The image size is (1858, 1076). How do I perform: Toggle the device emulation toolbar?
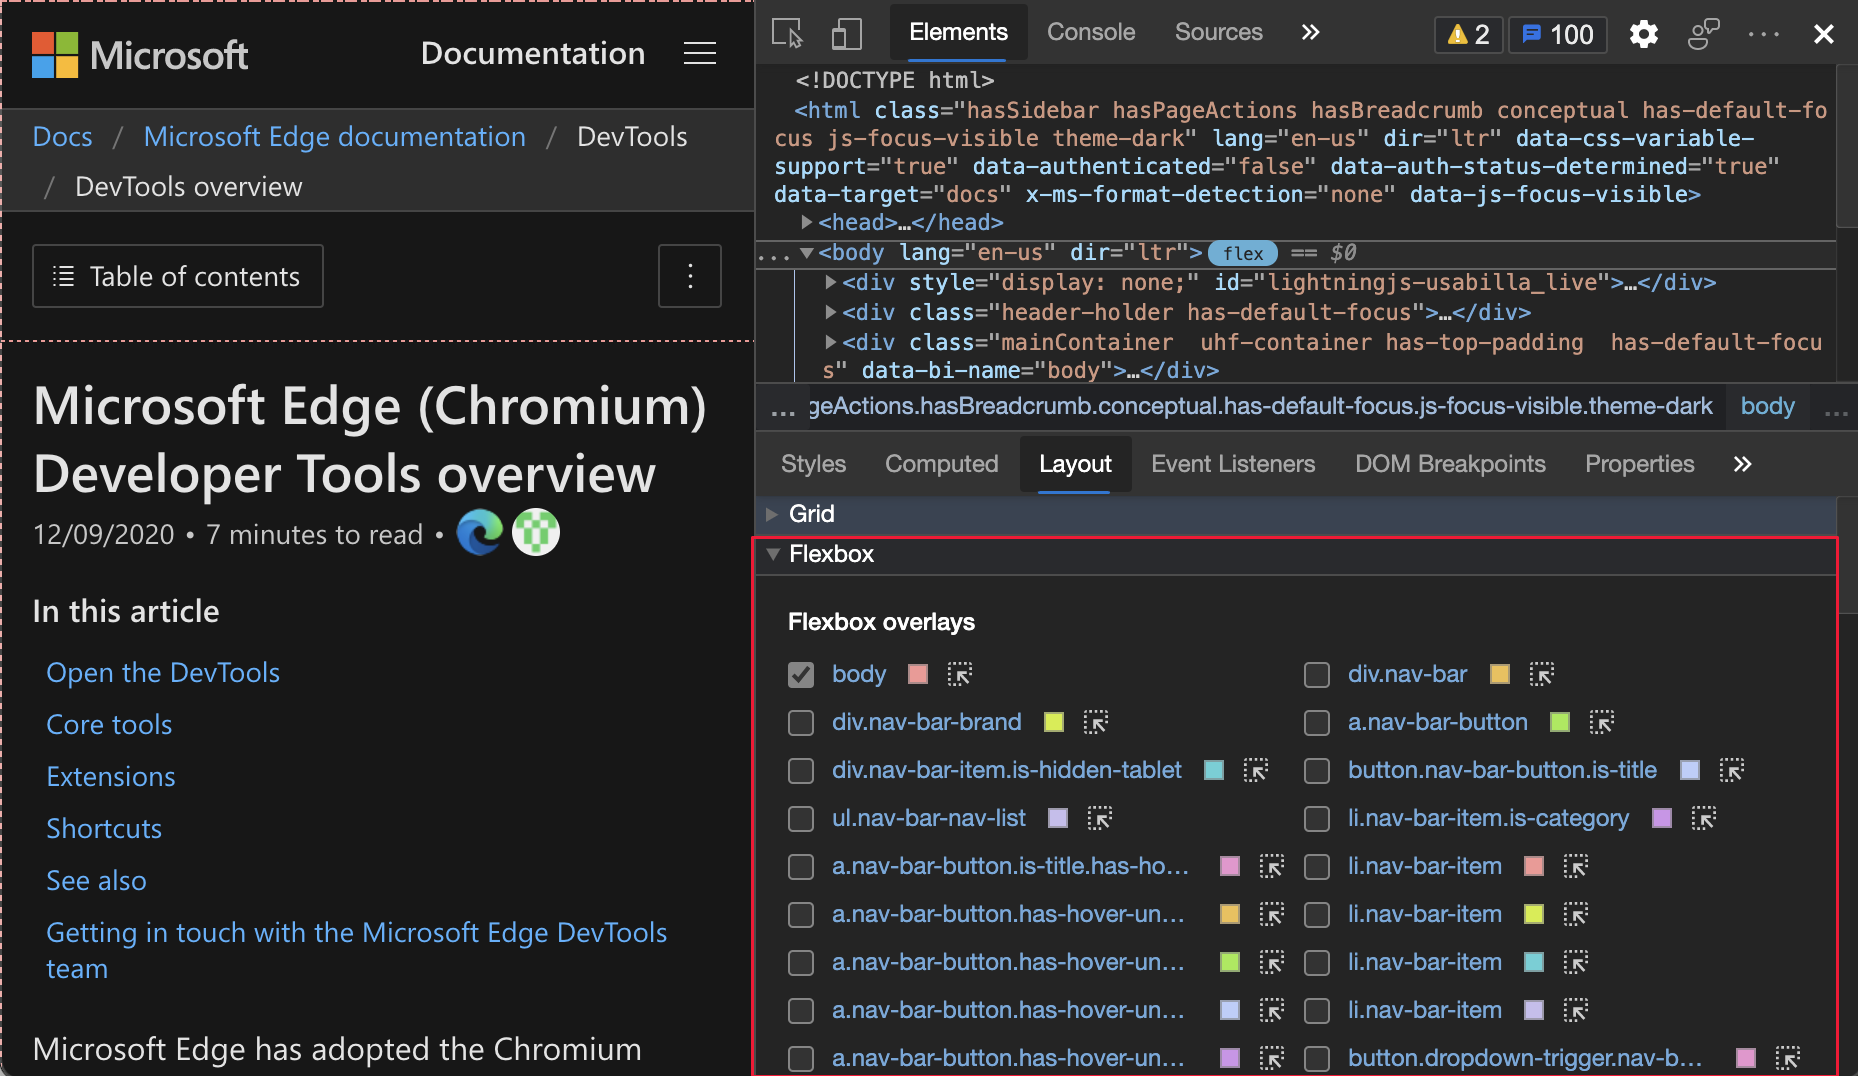pos(846,33)
